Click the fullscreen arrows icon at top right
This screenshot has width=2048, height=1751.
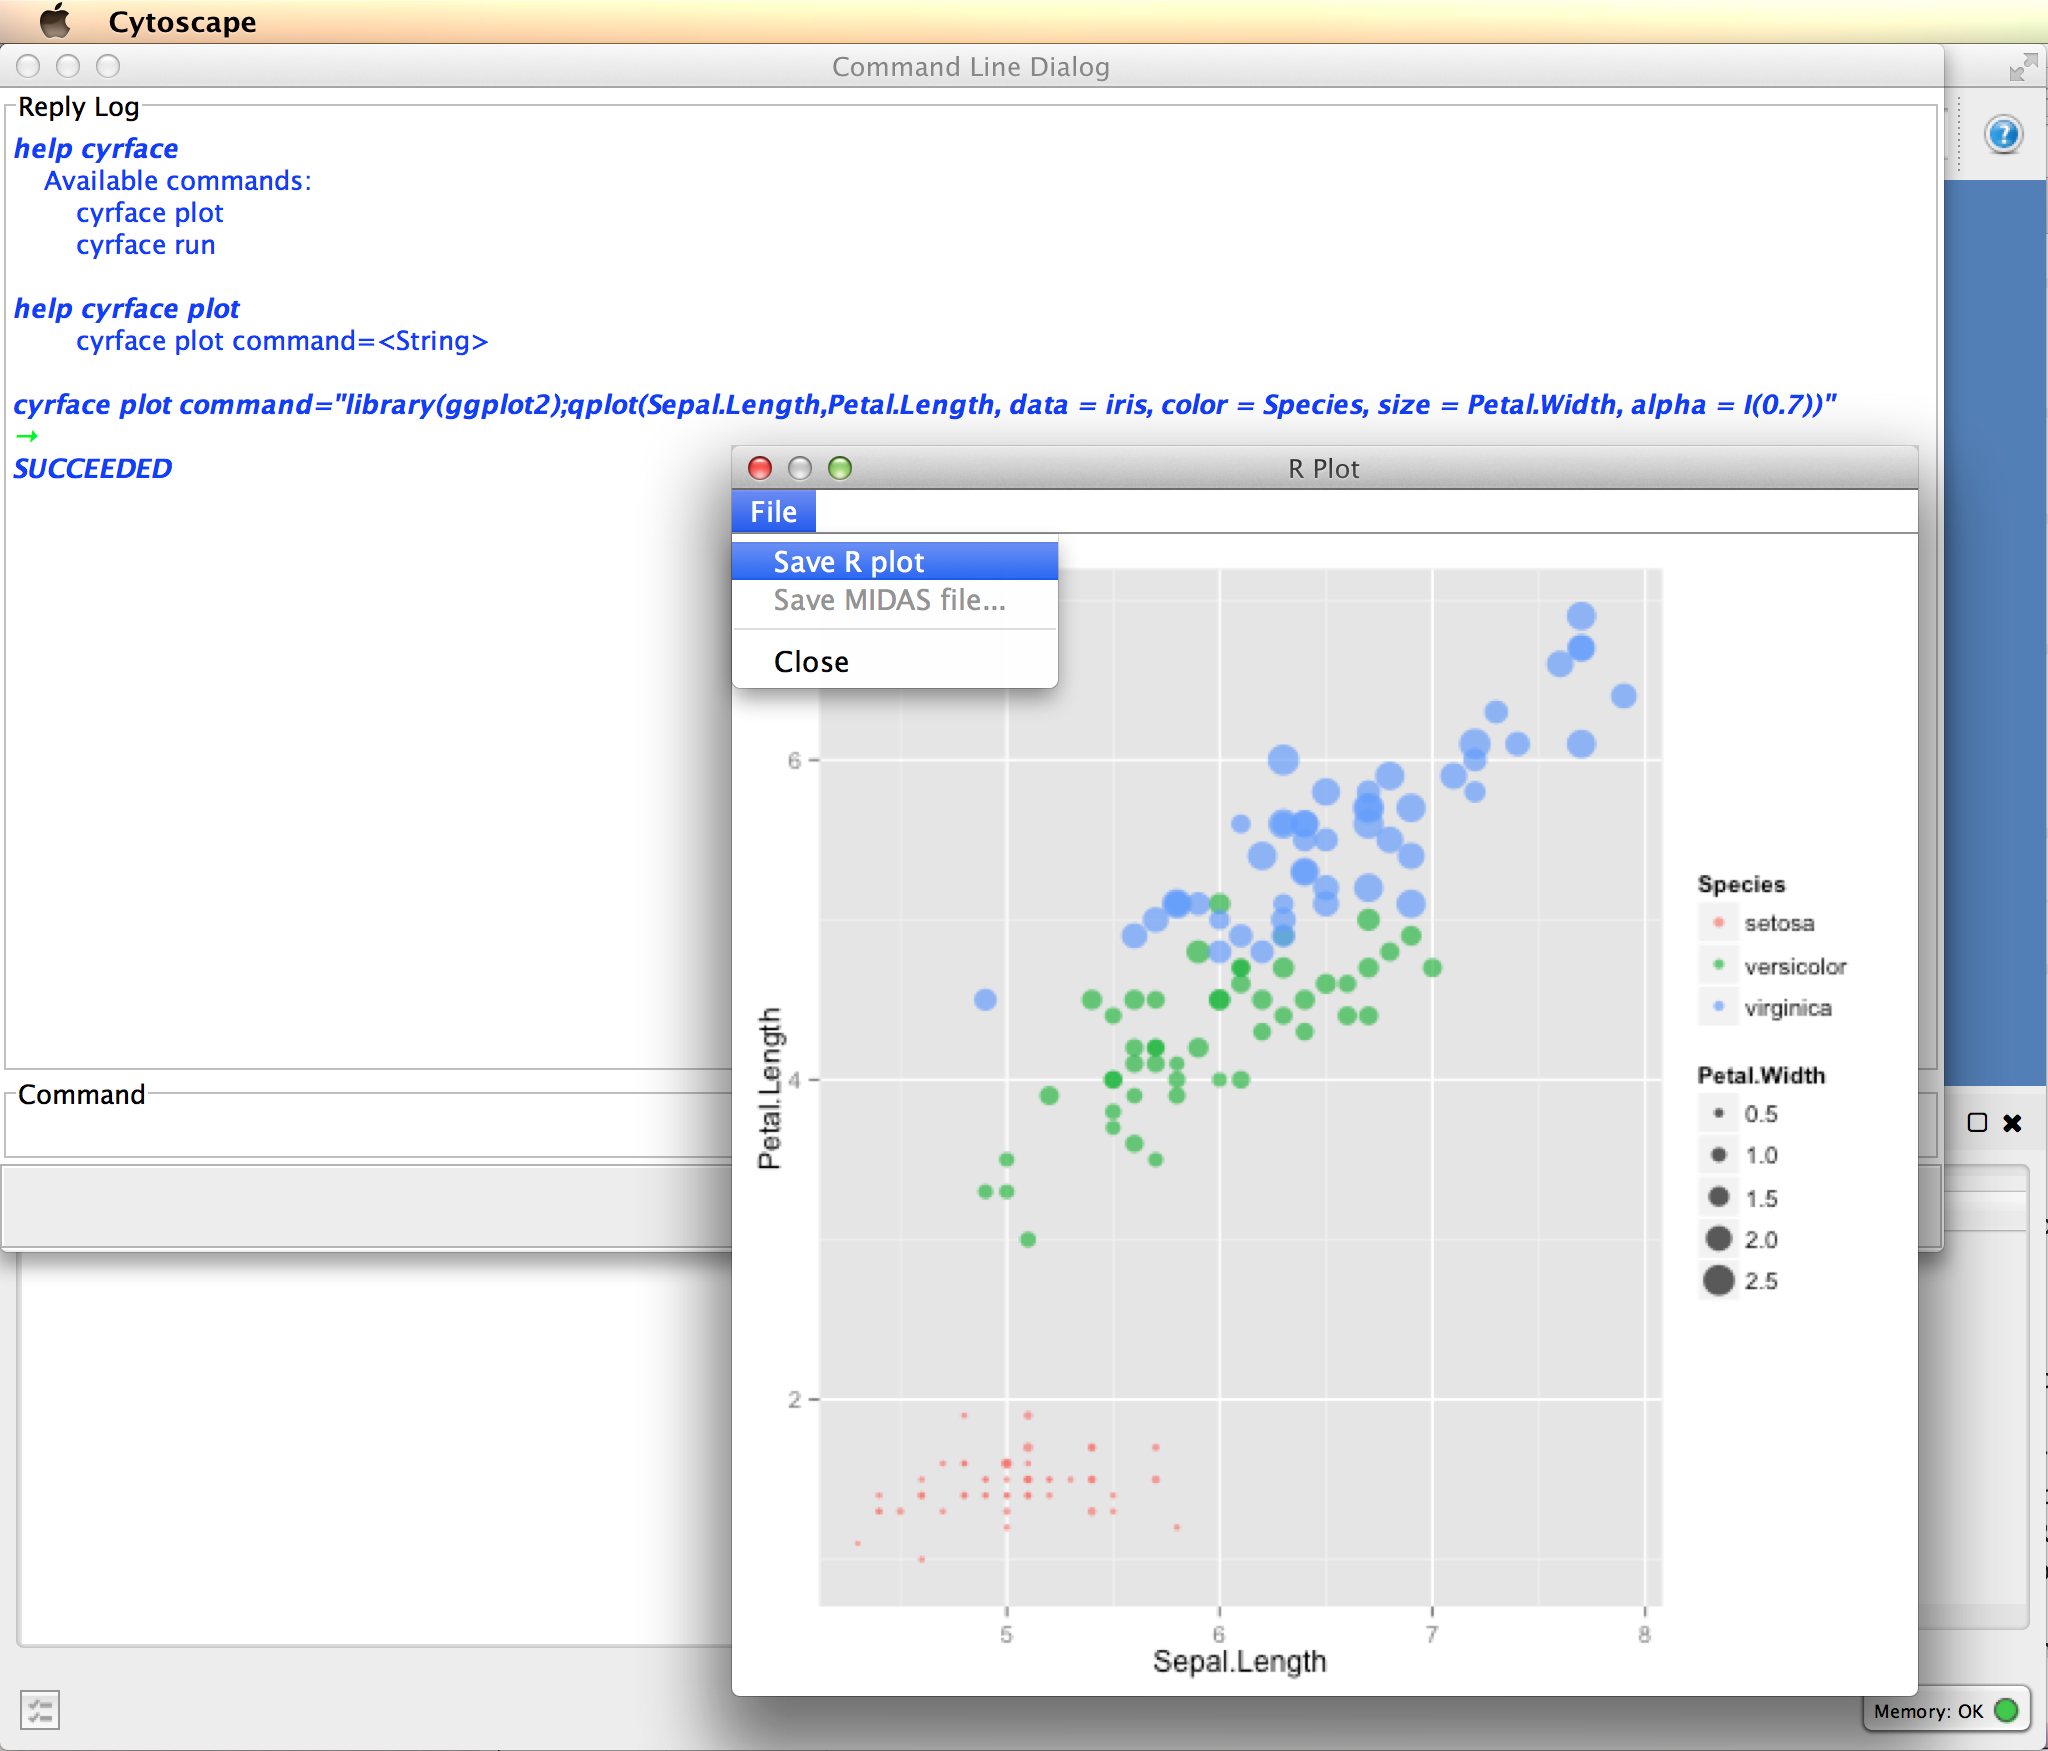click(x=2022, y=67)
